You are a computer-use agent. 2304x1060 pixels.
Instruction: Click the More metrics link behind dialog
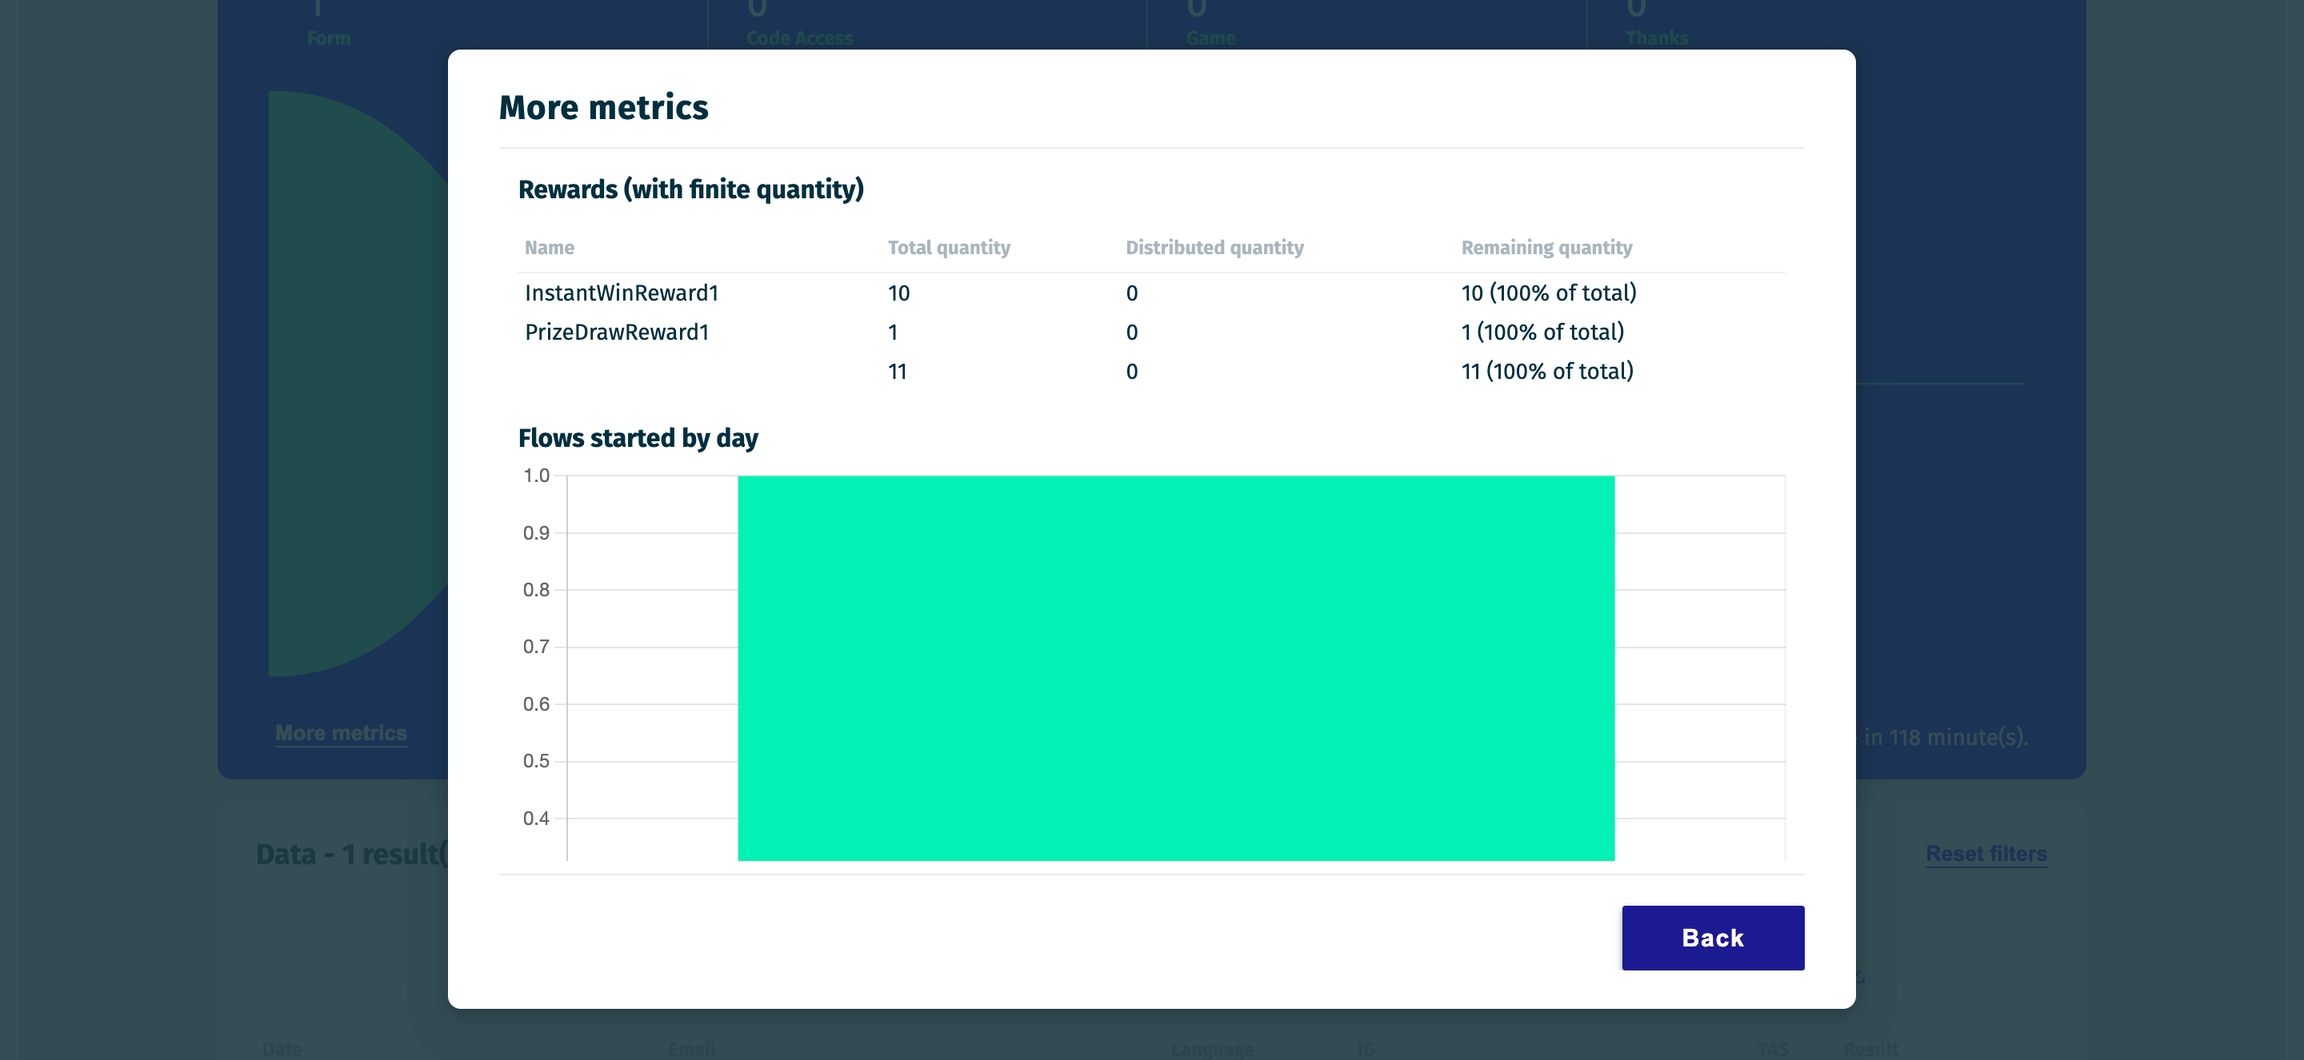(x=340, y=733)
